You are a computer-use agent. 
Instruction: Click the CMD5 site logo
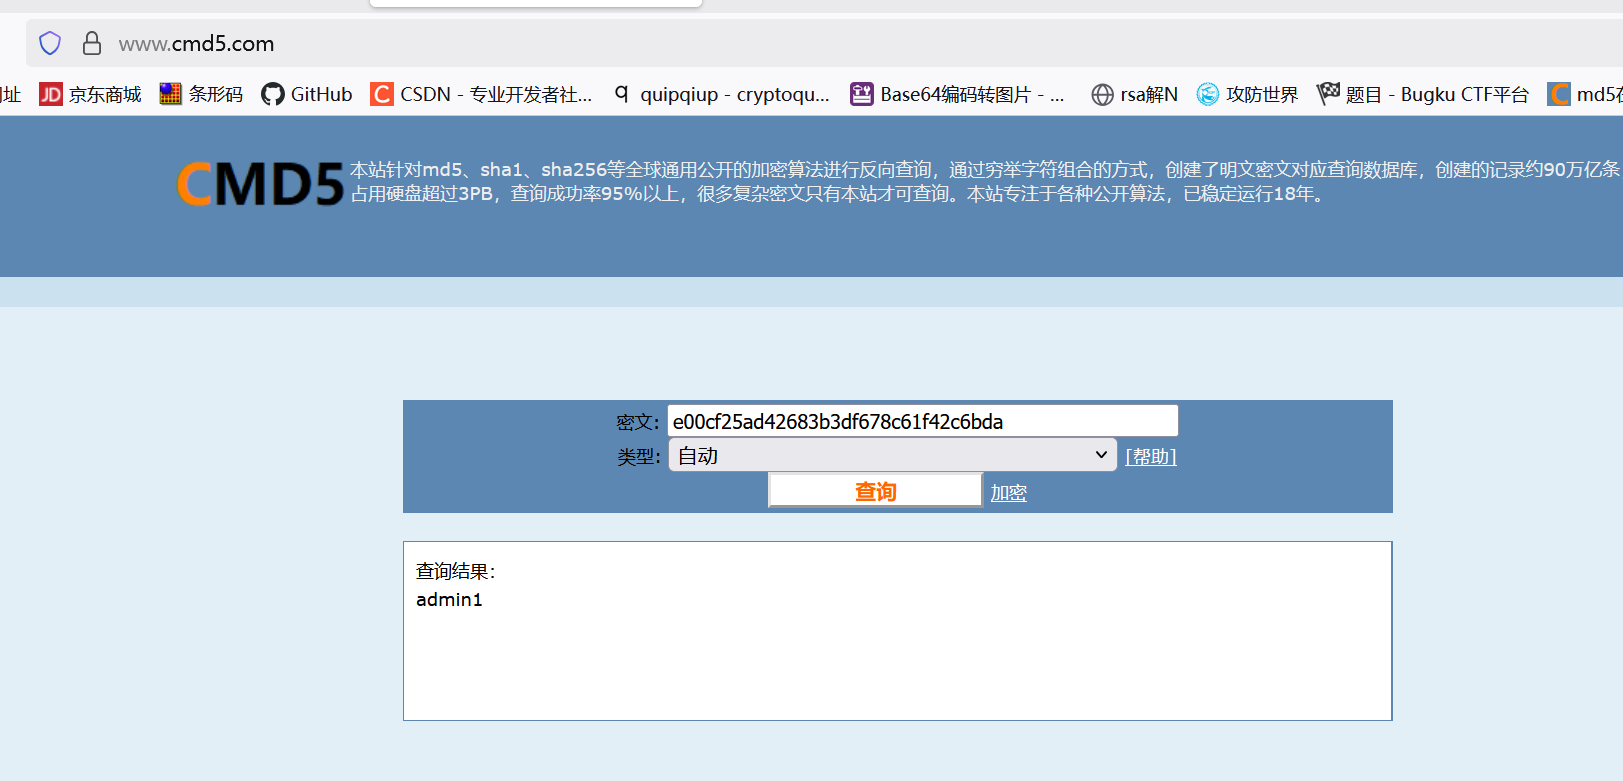[x=260, y=184]
